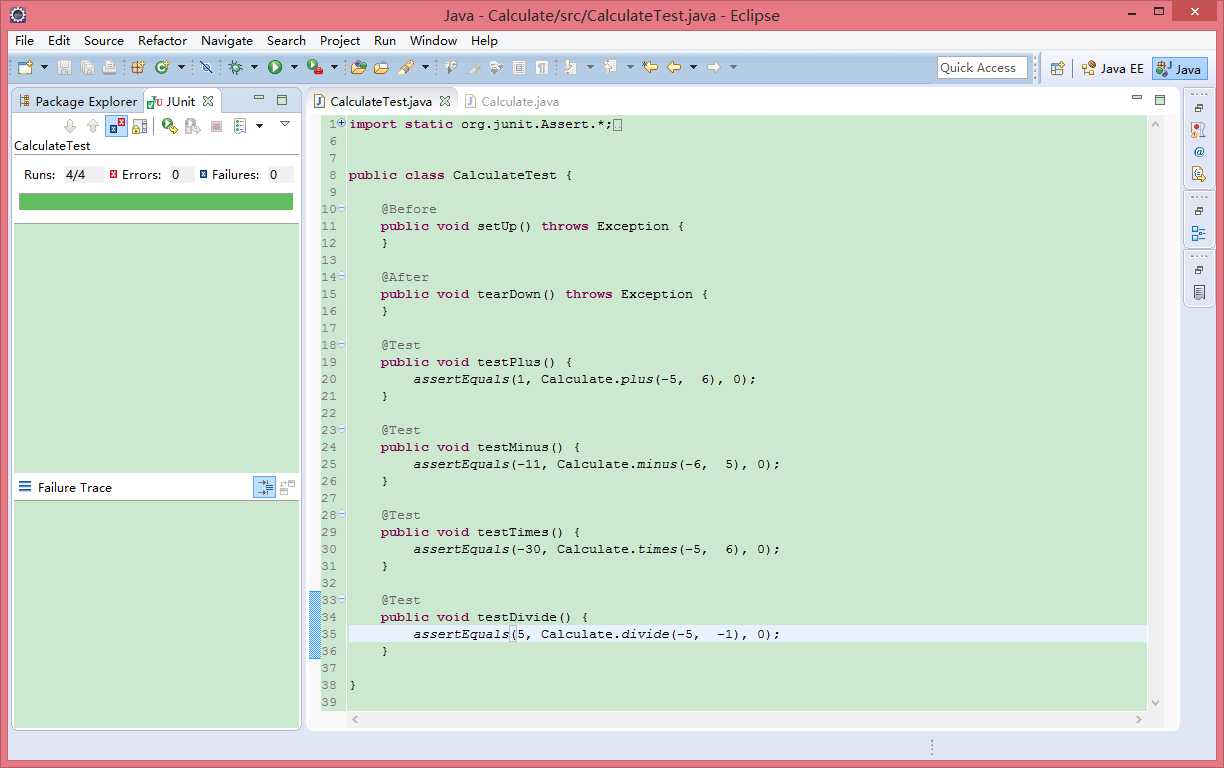Click the Forward navigation arrow
This screenshot has height=768, width=1224.
[714, 67]
